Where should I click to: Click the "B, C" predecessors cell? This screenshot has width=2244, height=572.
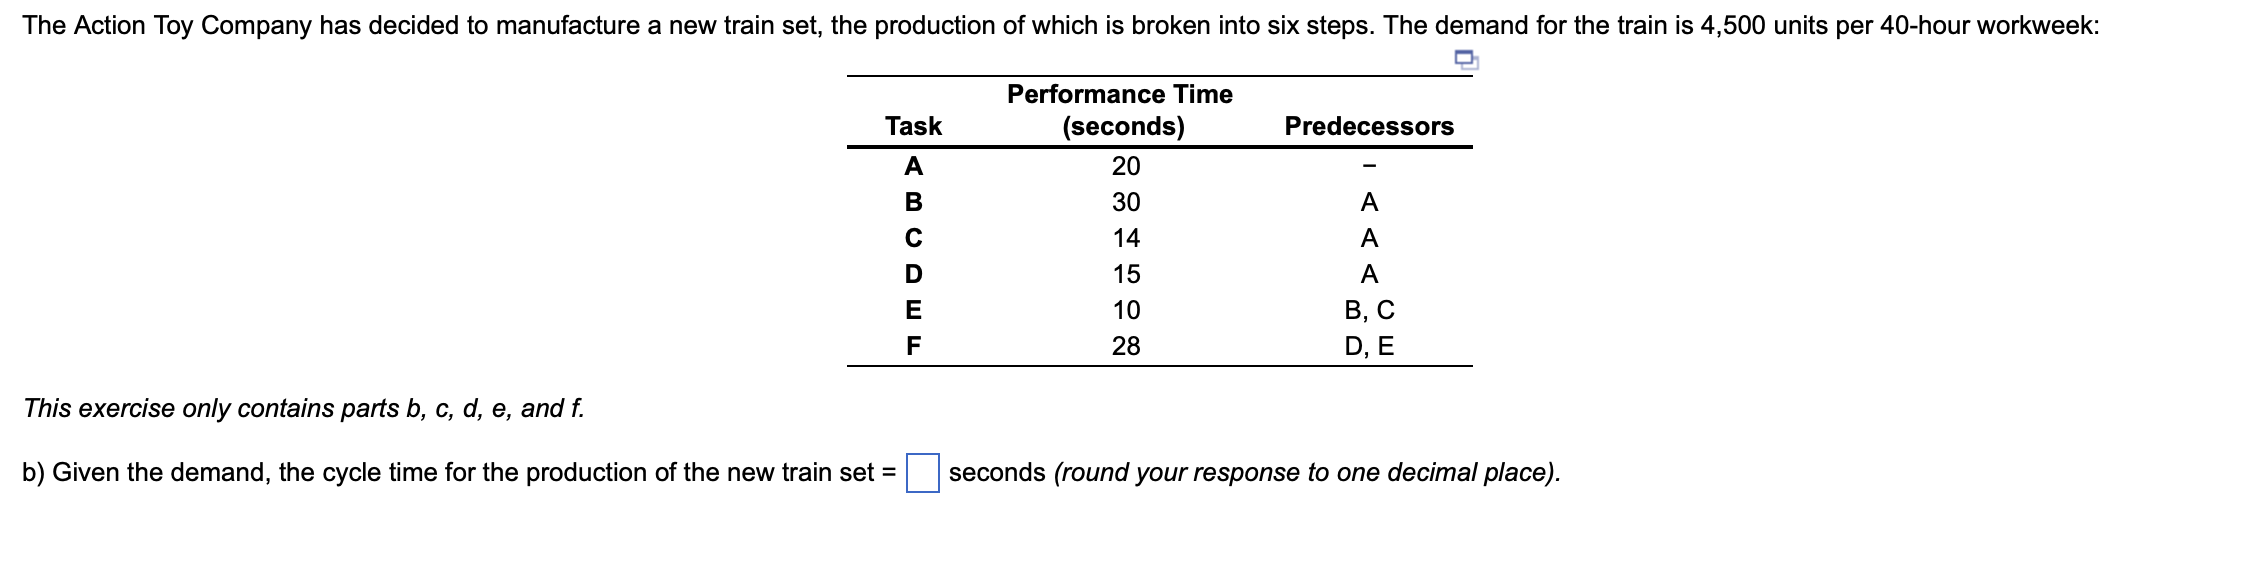pyautogui.click(x=1368, y=310)
